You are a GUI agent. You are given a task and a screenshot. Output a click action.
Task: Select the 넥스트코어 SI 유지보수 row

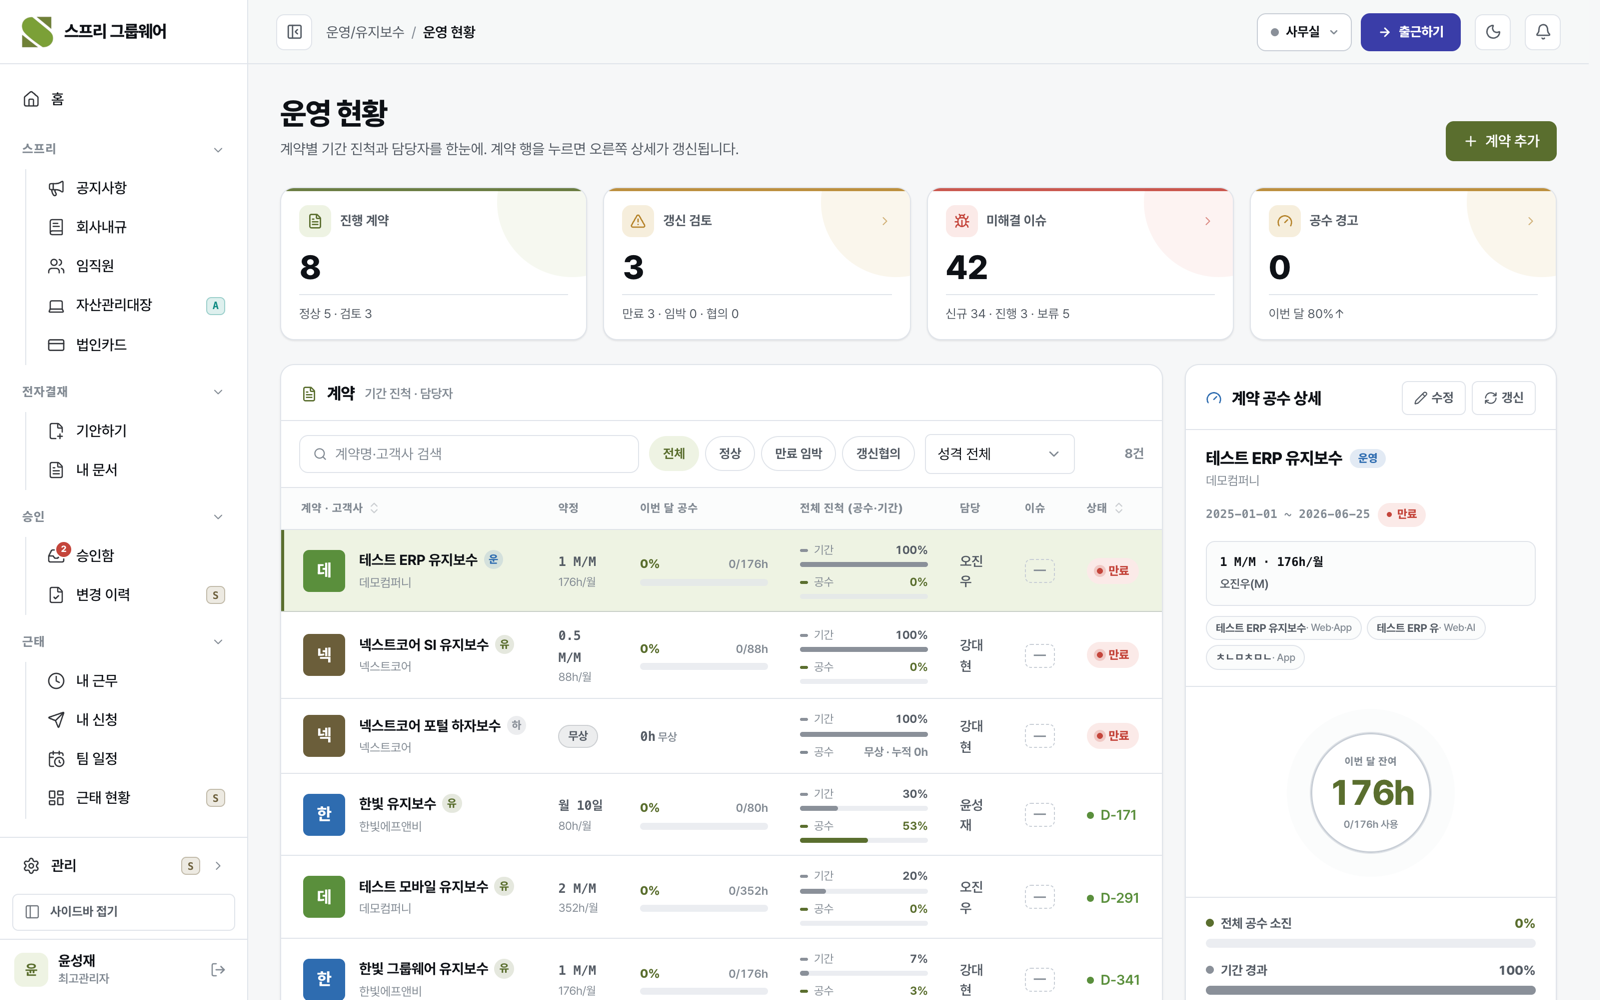click(722, 656)
